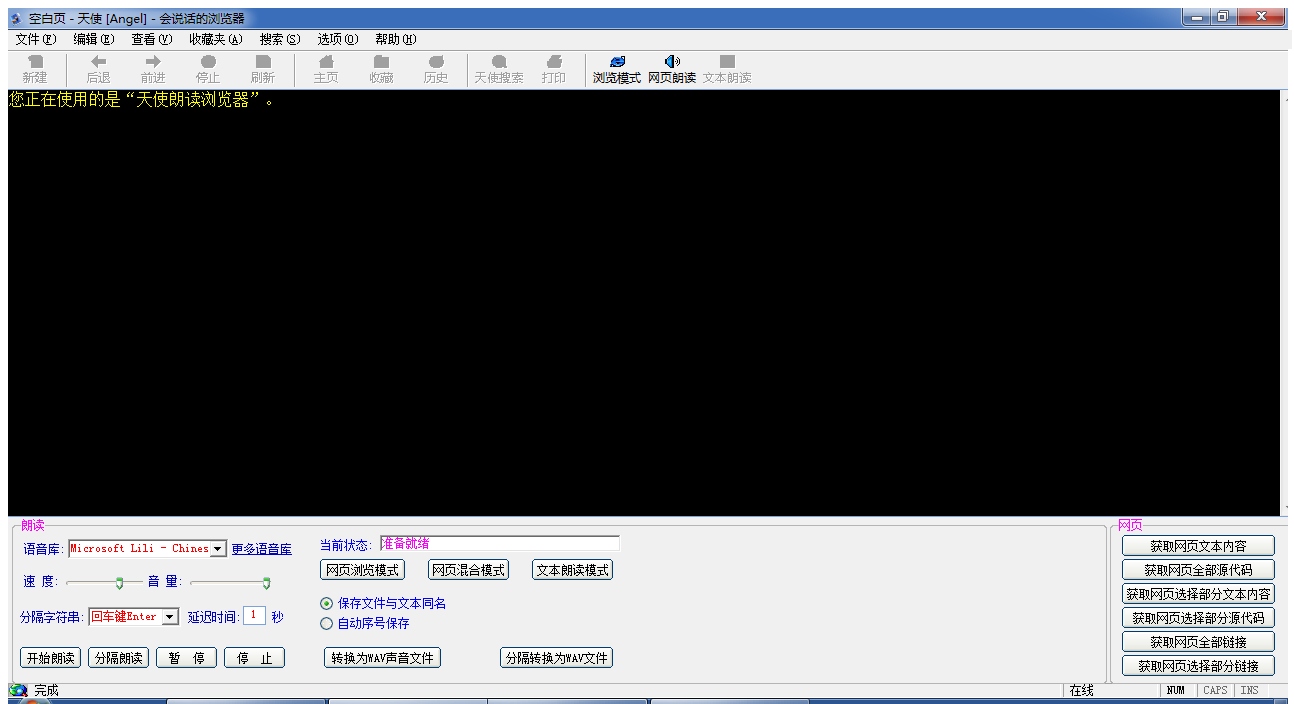Click the app icon in the title bar
Viewport: 1294px width, 704px height.
tap(15, 19)
